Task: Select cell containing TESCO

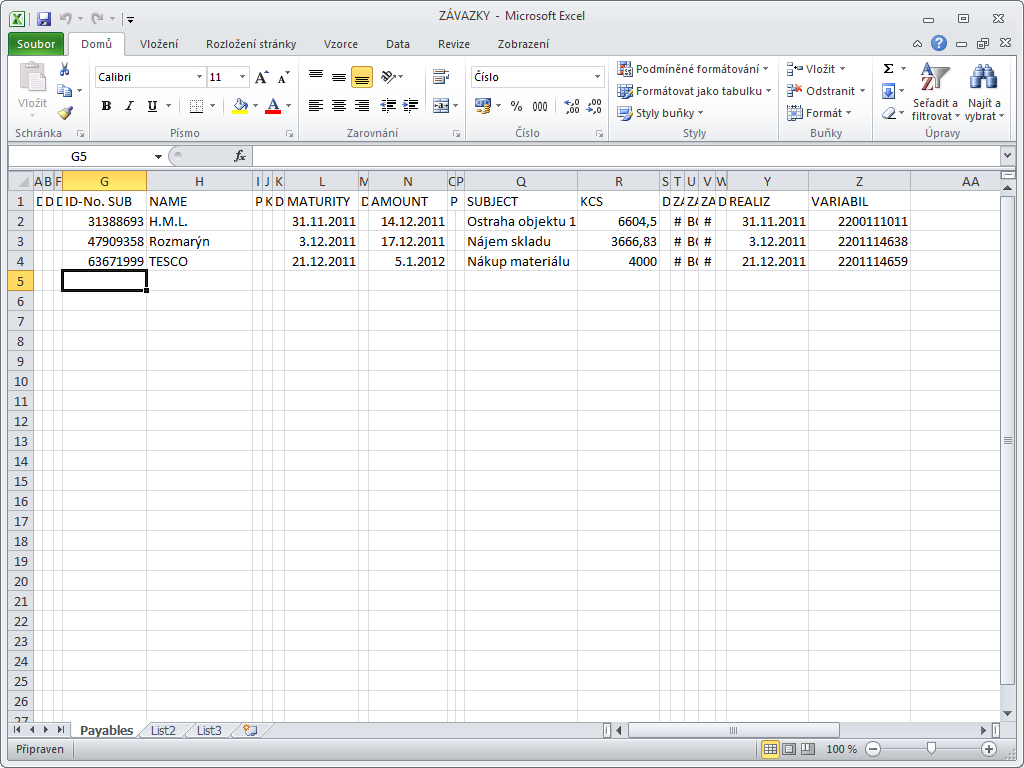Action: (x=199, y=261)
